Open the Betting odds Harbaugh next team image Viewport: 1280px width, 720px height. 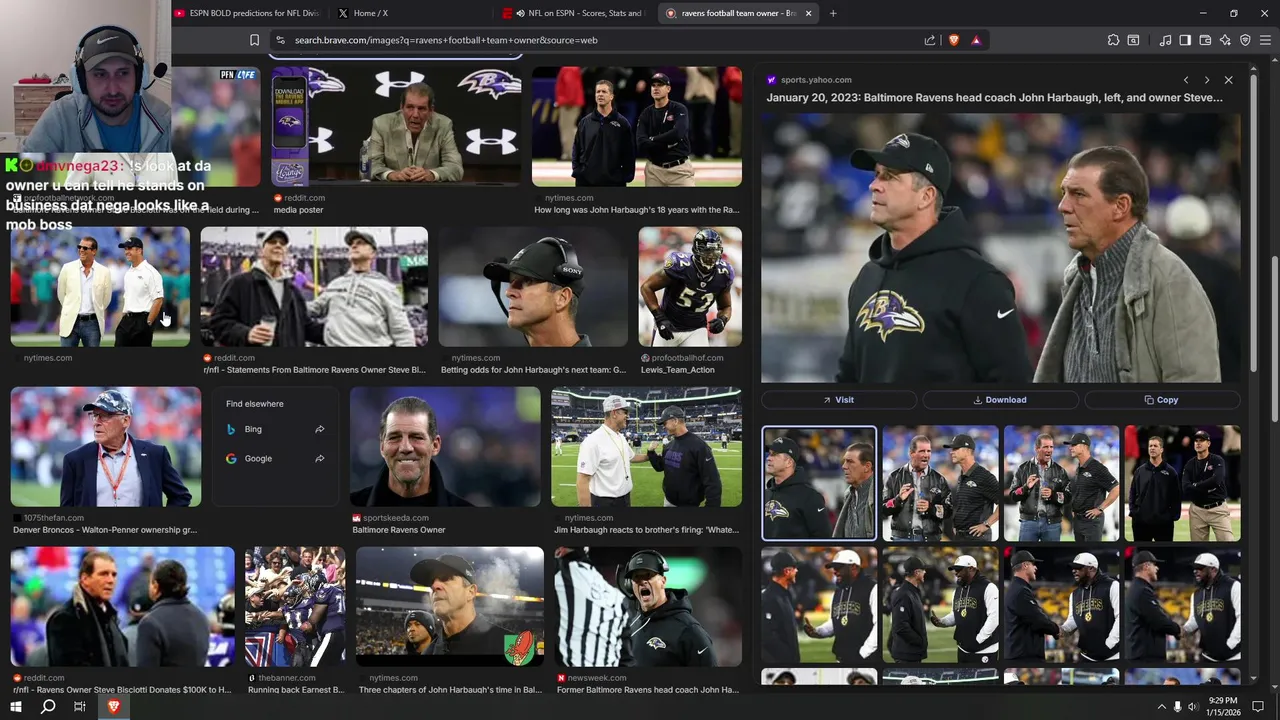point(533,287)
